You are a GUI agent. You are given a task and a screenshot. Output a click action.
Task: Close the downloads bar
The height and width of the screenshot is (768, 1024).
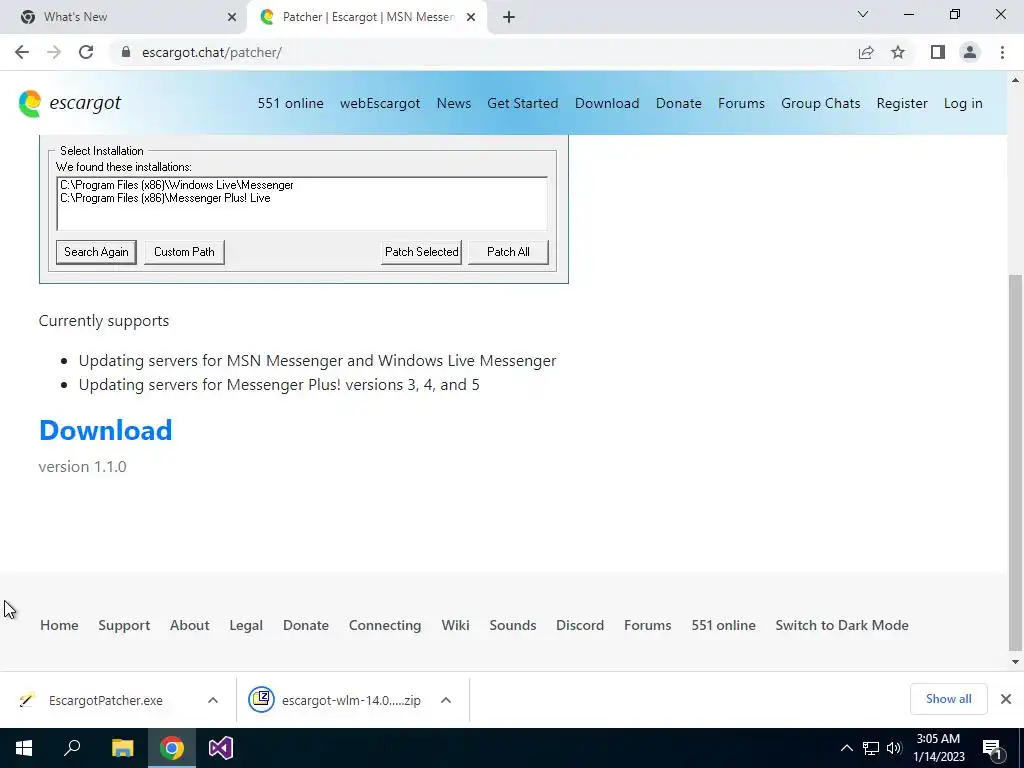click(x=1006, y=699)
